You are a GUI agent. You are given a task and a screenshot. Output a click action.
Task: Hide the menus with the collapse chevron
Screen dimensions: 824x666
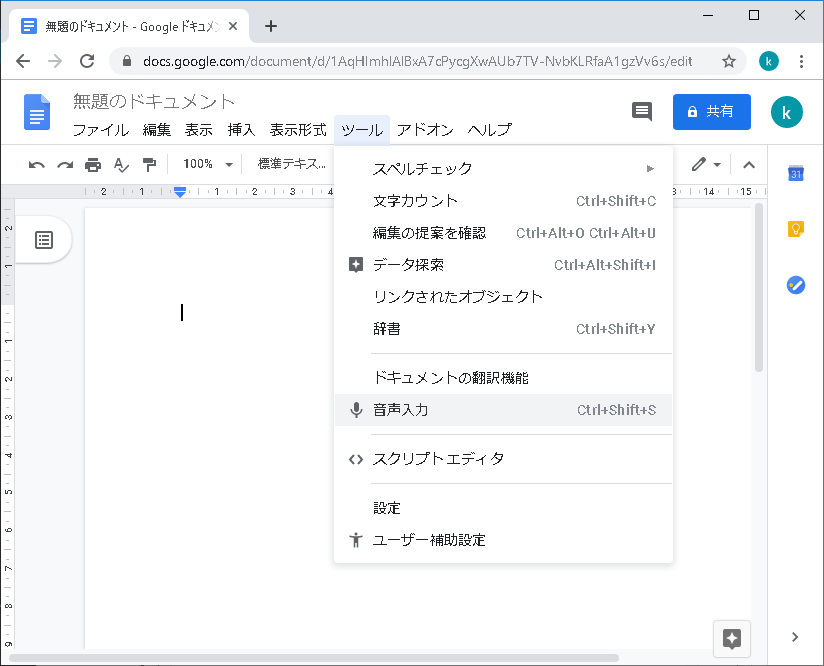pos(748,164)
